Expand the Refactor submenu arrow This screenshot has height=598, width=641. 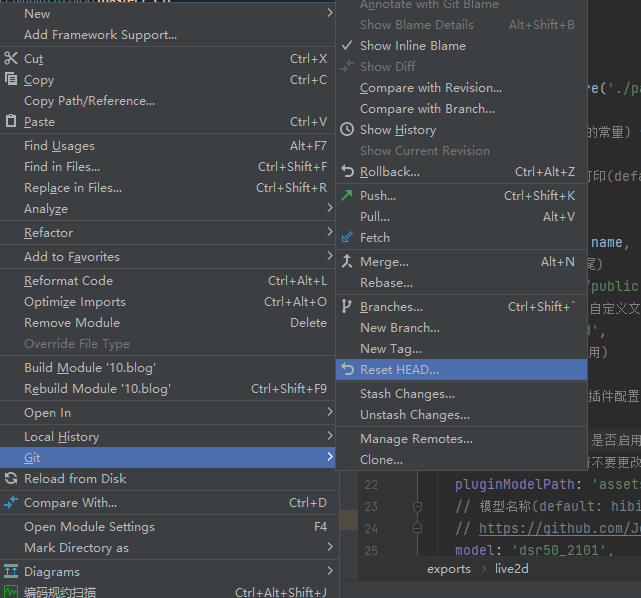point(329,232)
